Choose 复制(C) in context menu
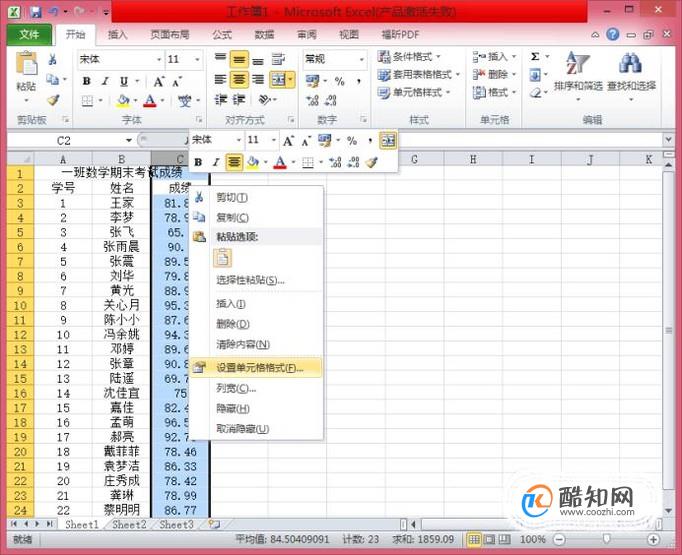 257,217
